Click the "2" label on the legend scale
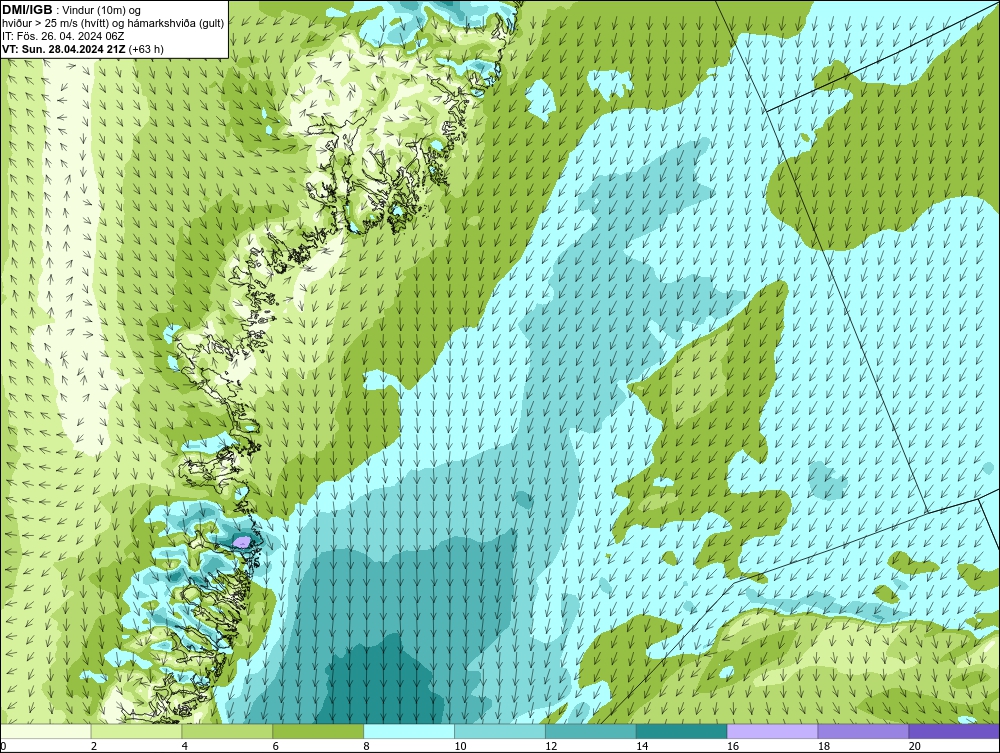The image size is (1000, 753). point(94,746)
